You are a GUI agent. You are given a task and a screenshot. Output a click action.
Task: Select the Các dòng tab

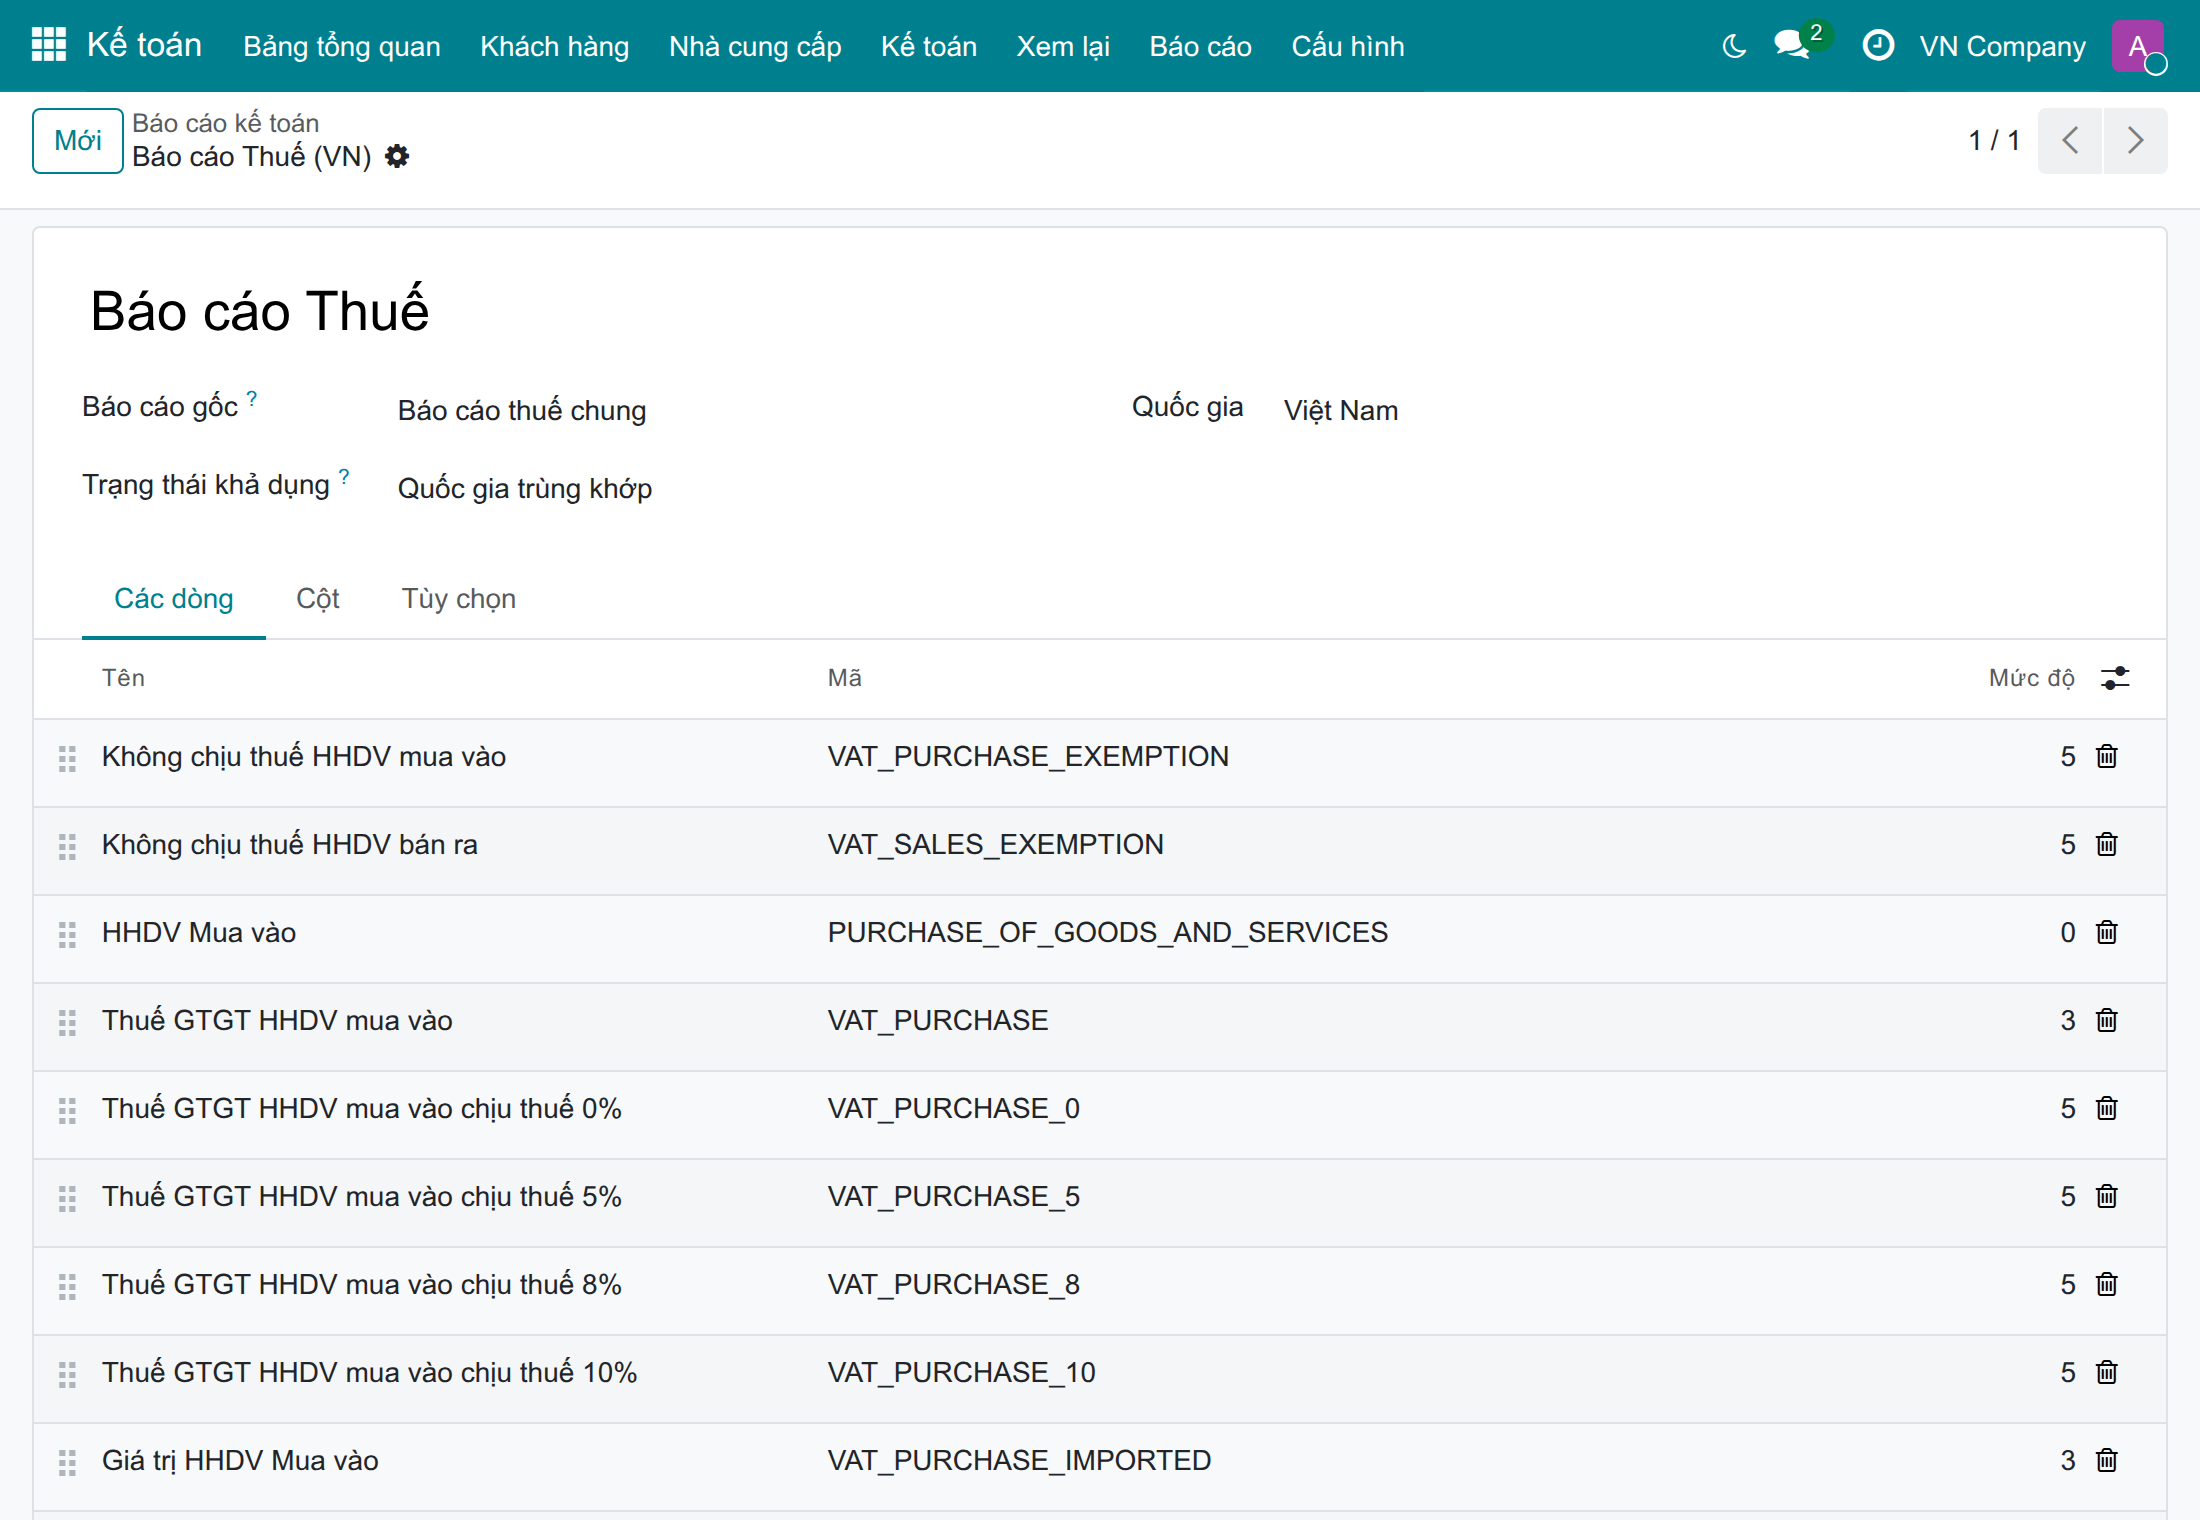[174, 598]
